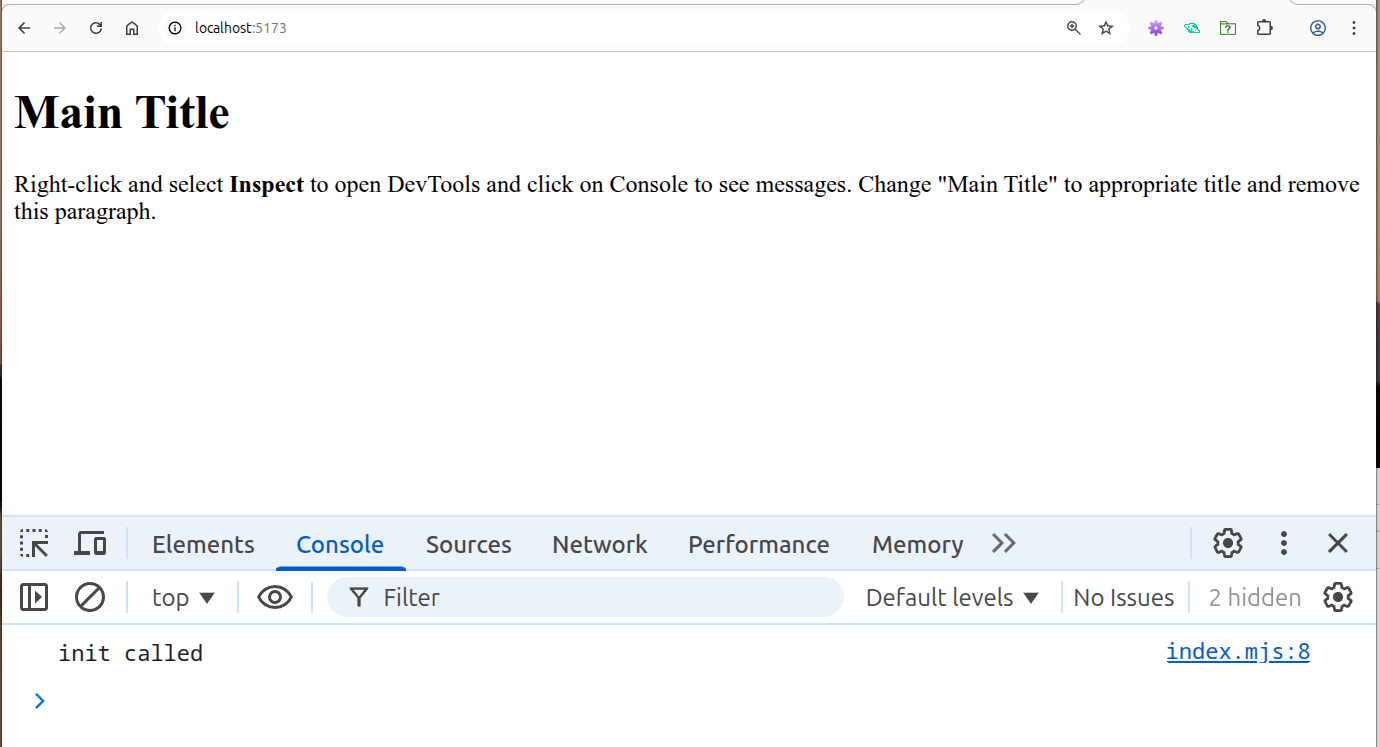The image size is (1380, 747).
Task: Select the Performance tab
Action: [x=758, y=544]
